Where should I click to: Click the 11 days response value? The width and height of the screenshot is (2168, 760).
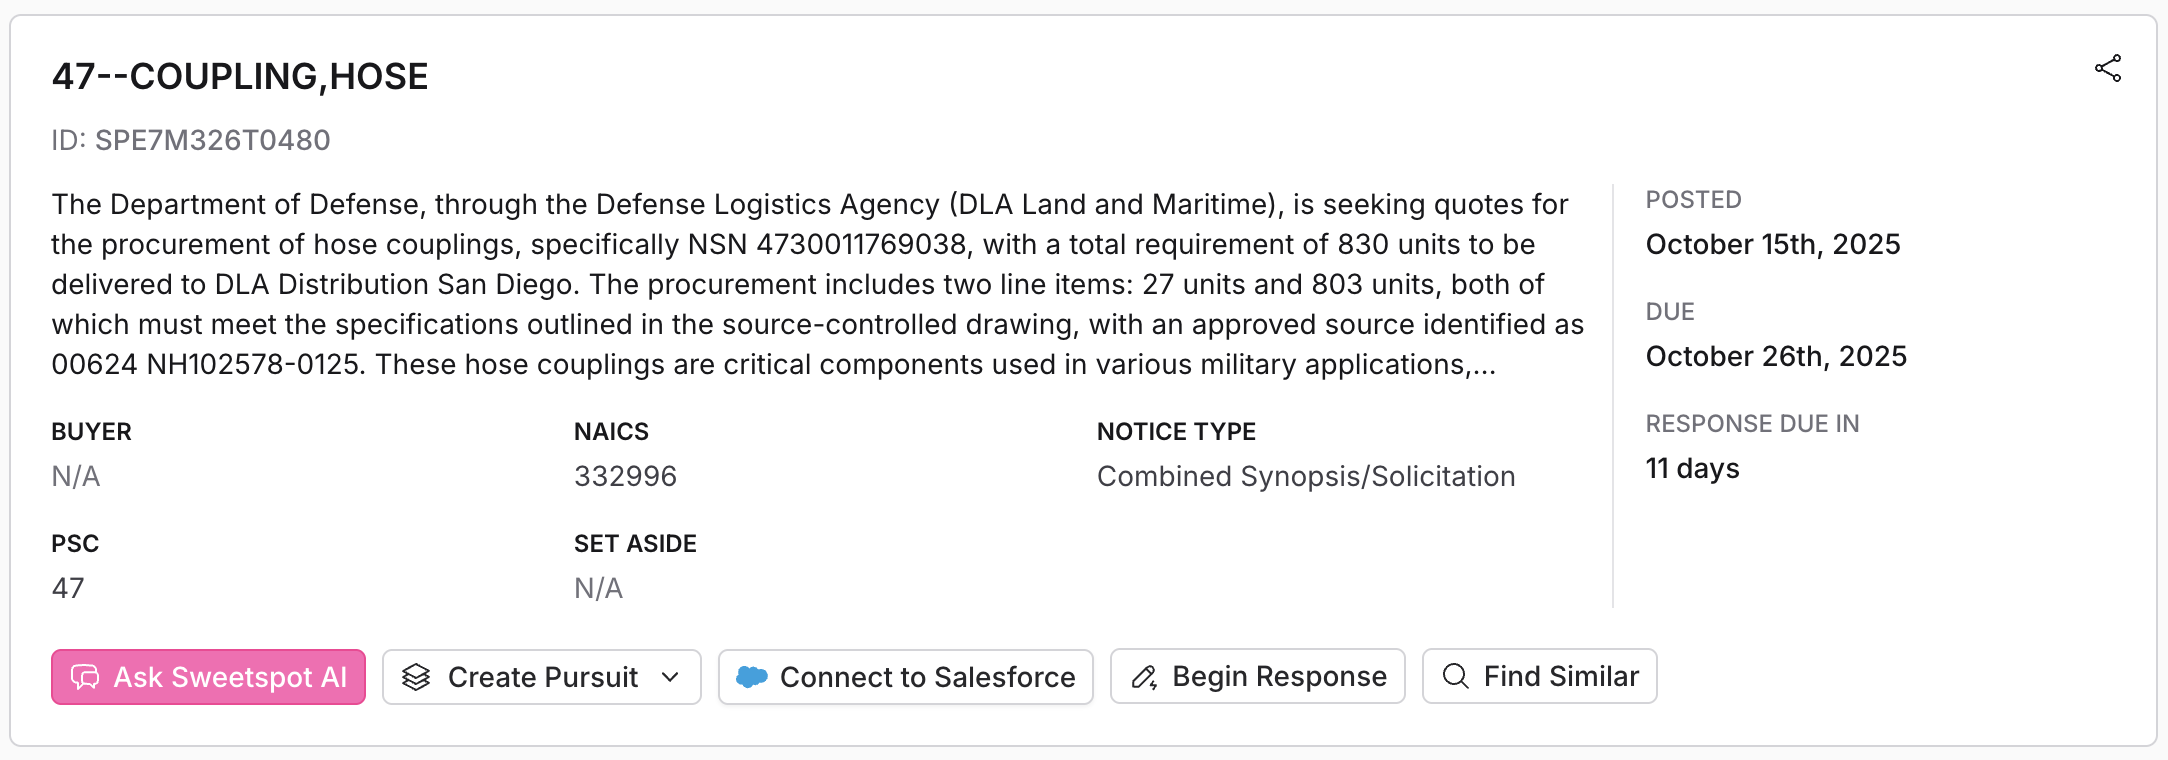click(x=1692, y=468)
